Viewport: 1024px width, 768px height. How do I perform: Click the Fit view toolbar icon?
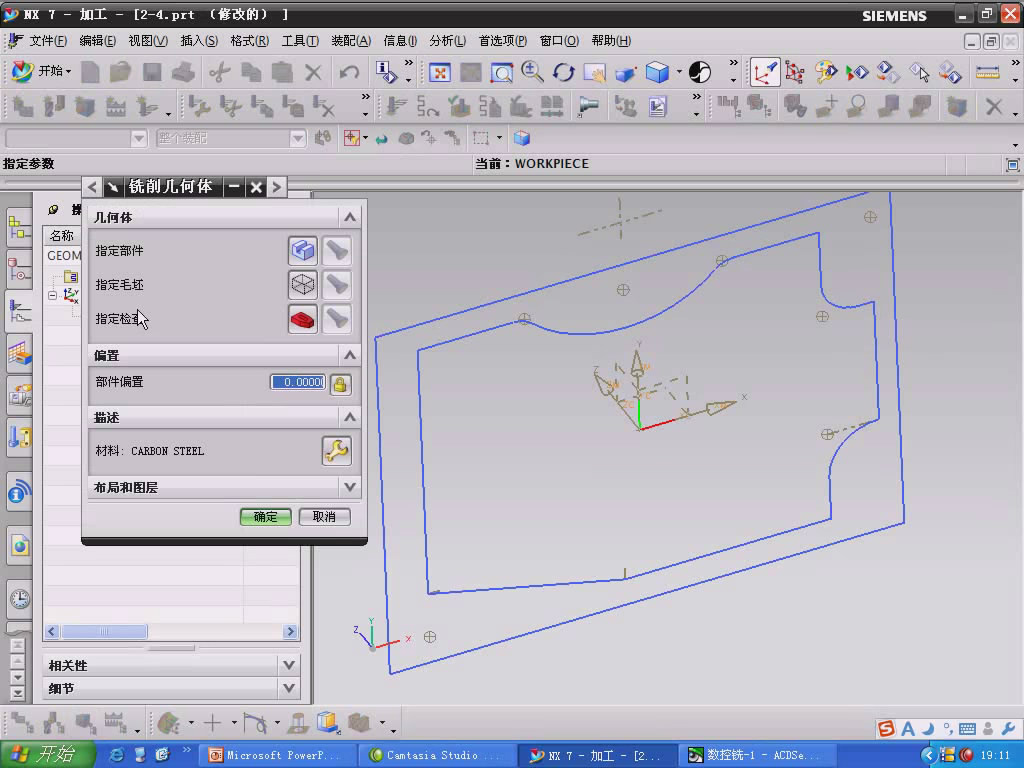click(x=440, y=72)
